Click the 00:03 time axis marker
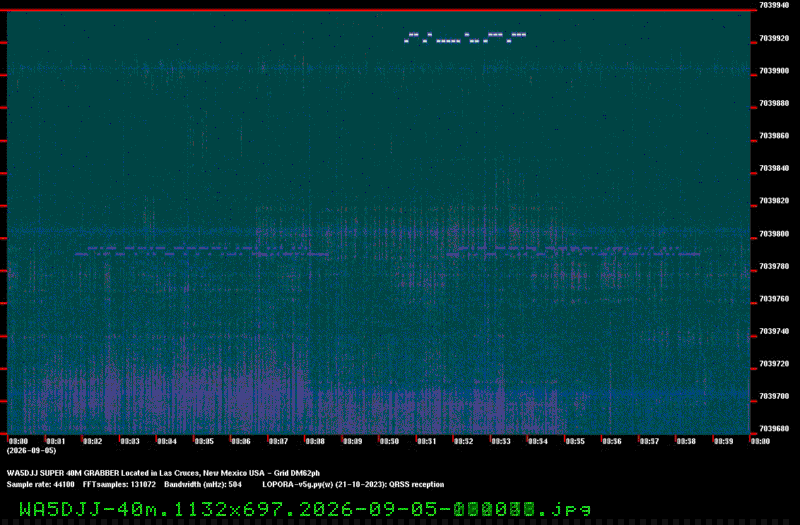Viewport: 800px width, 525px height. [130, 441]
